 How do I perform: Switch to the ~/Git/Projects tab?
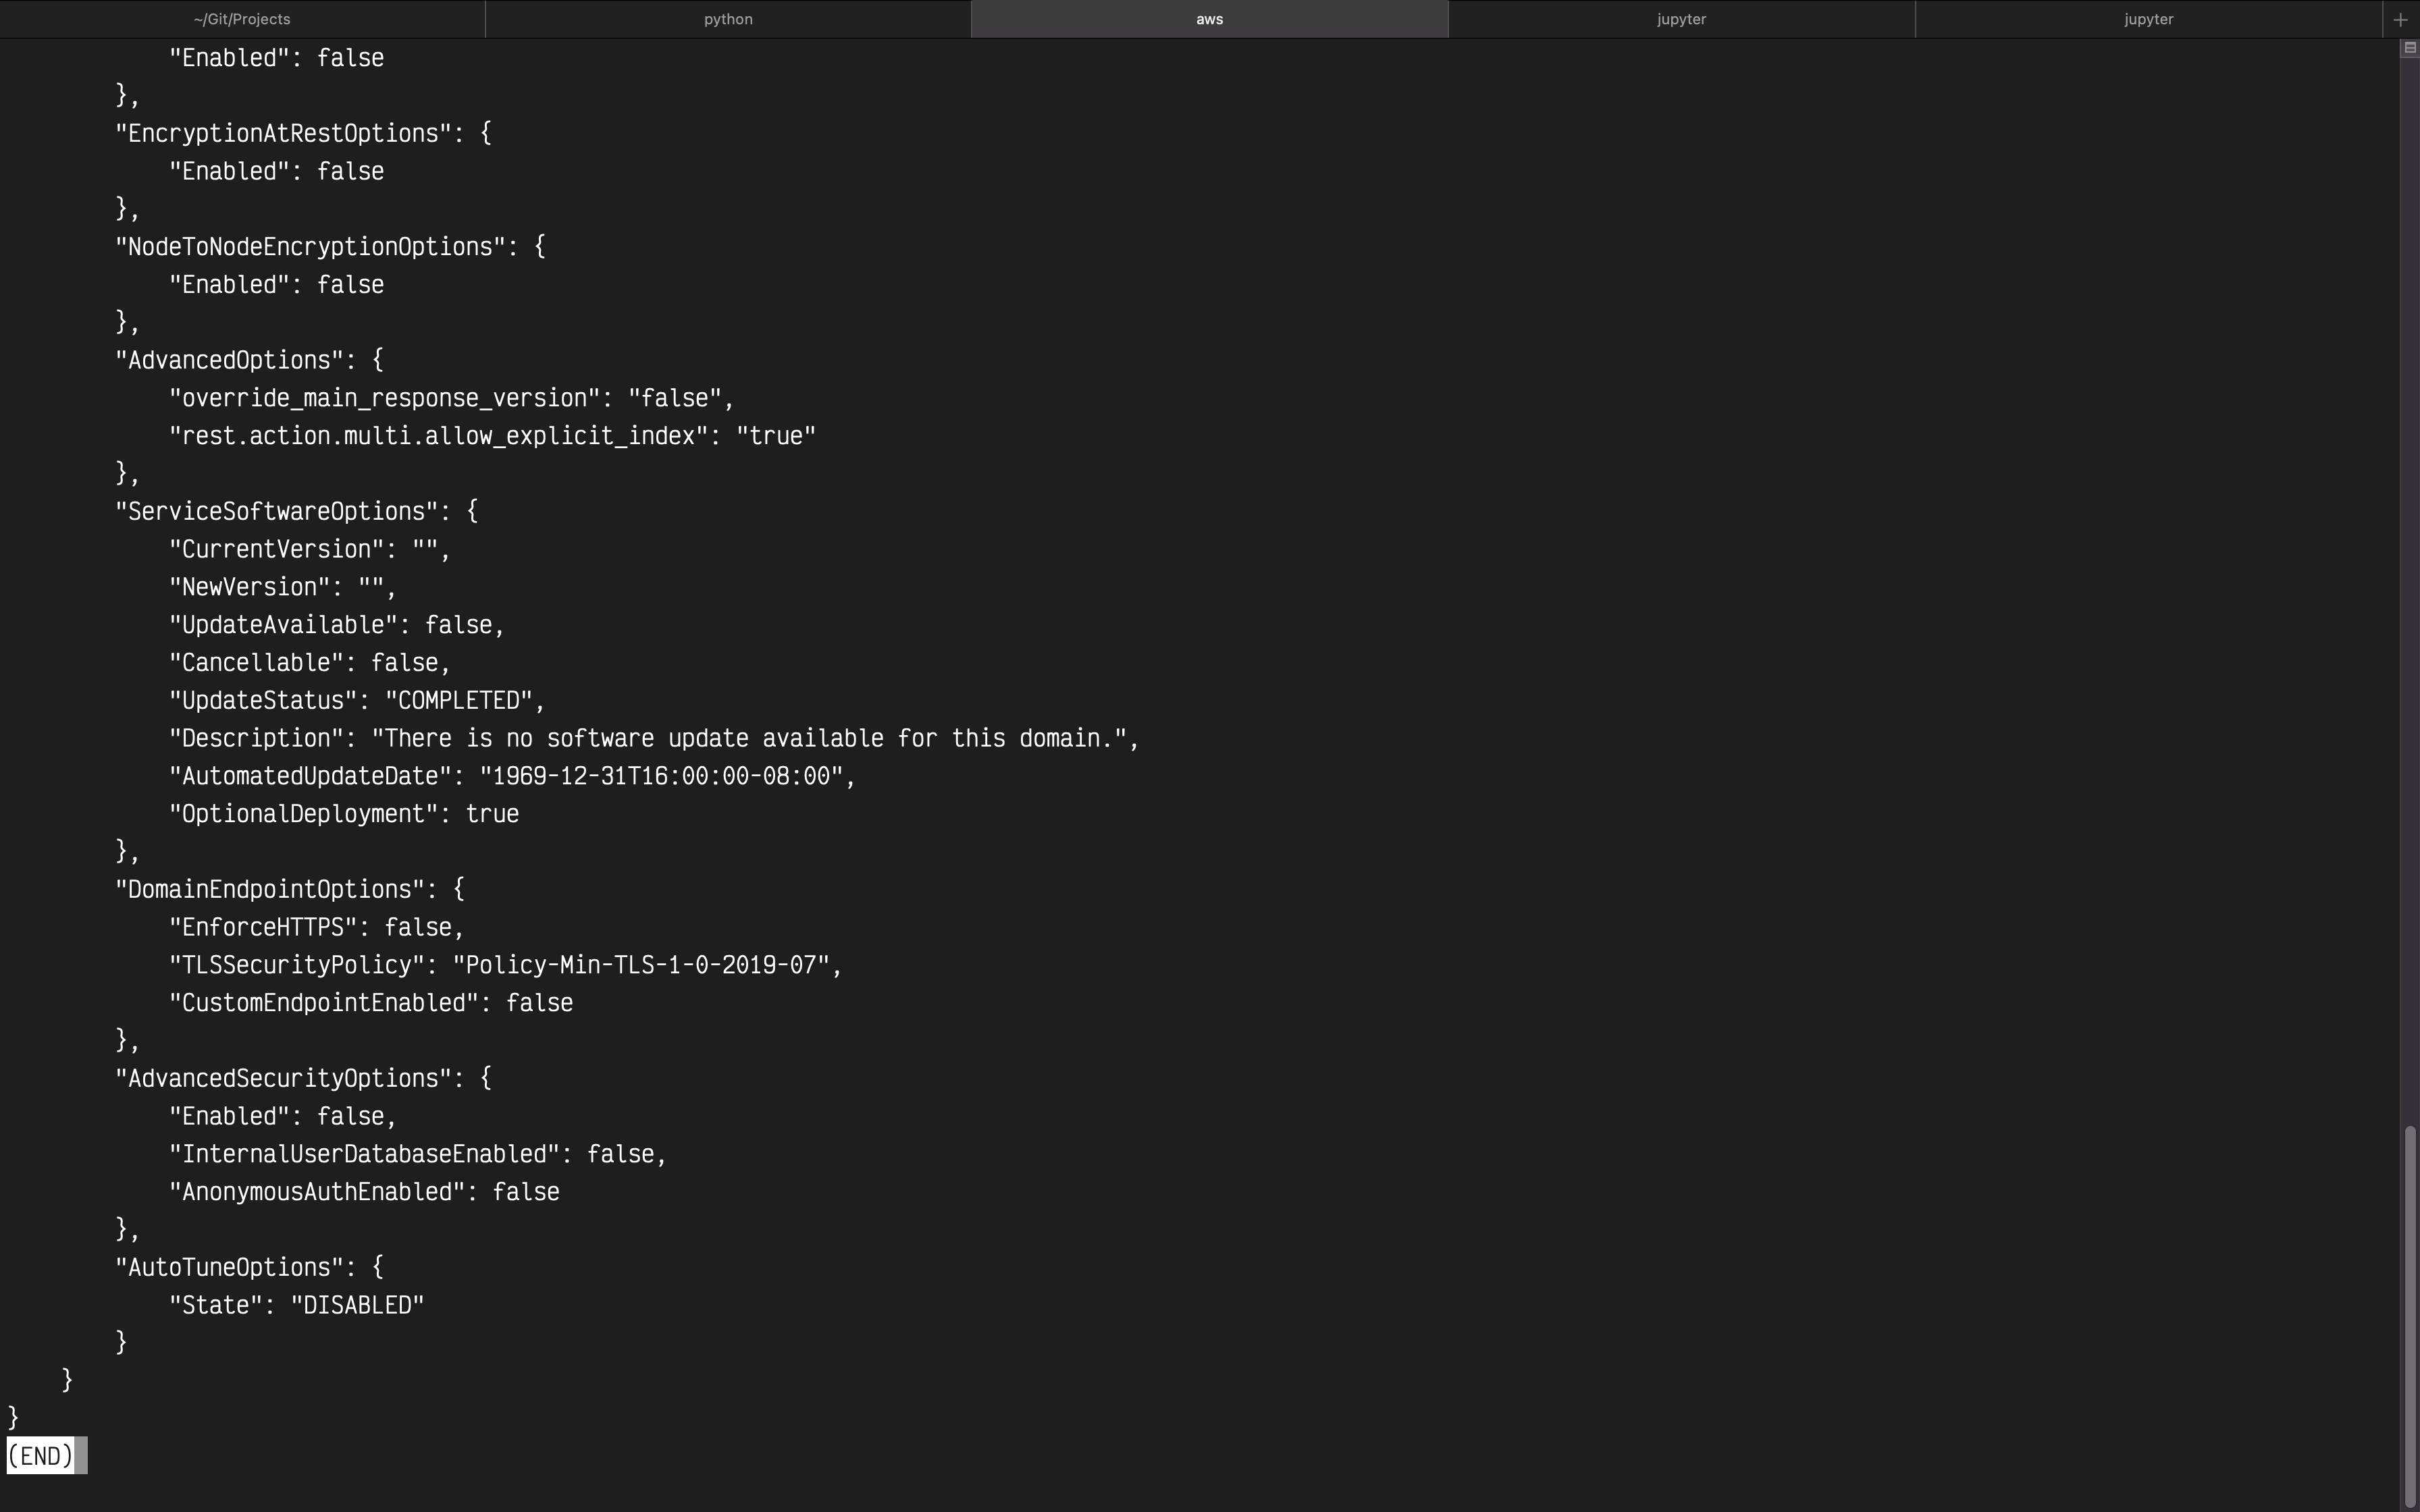[x=242, y=19]
